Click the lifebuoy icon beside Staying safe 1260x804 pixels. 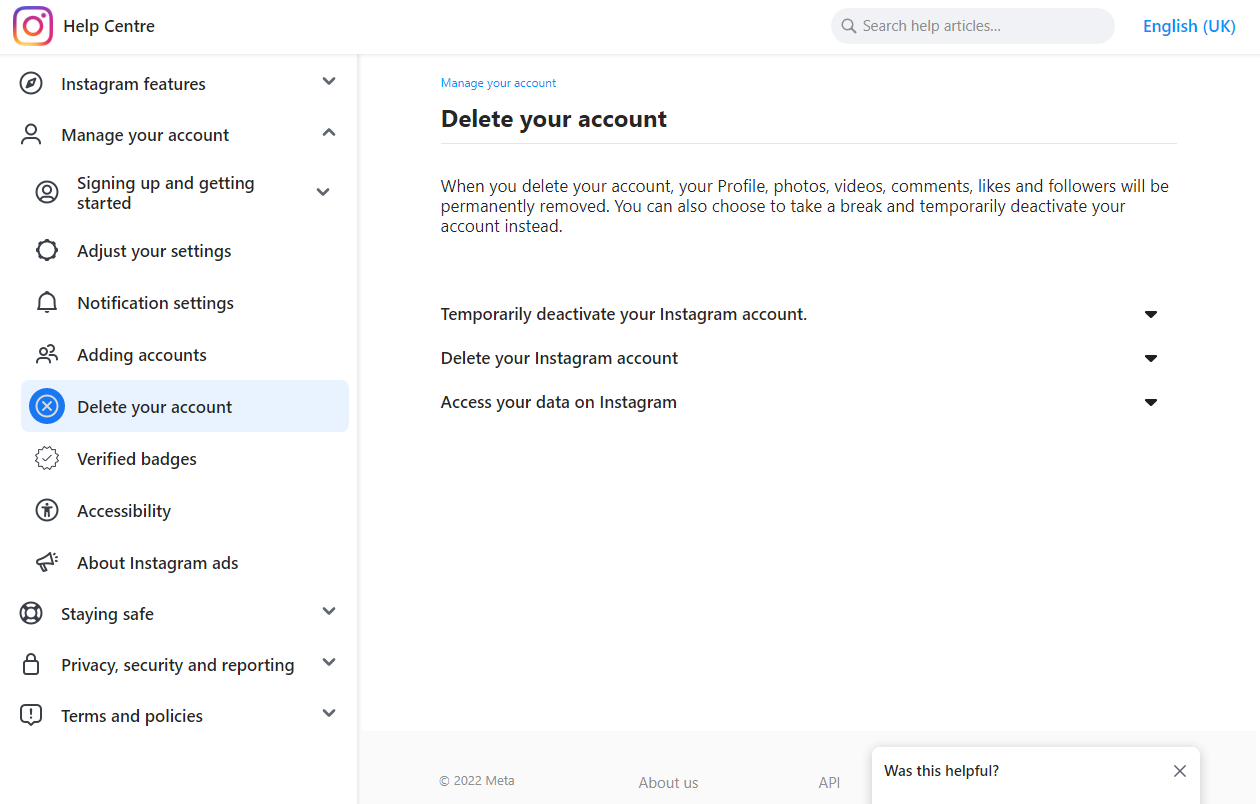pos(31,614)
